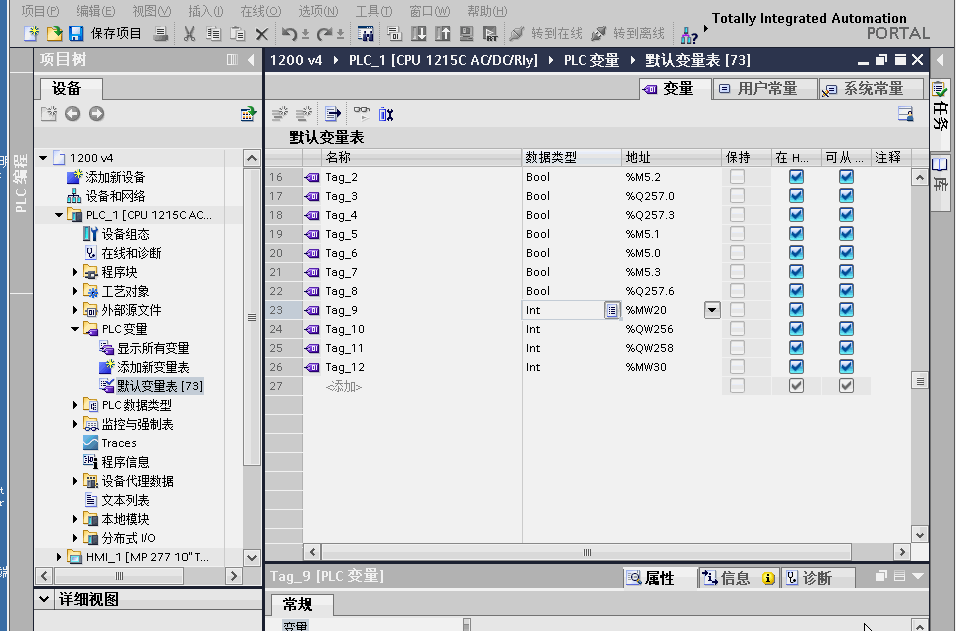Open the 在线(O) menu
This screenshot has width=956, height=631.
[260, 11]
